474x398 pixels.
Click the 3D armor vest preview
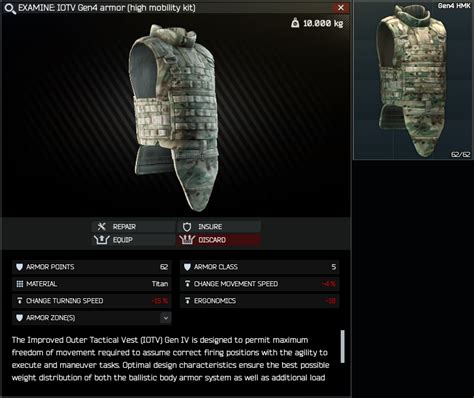click(x=177, y=117)
